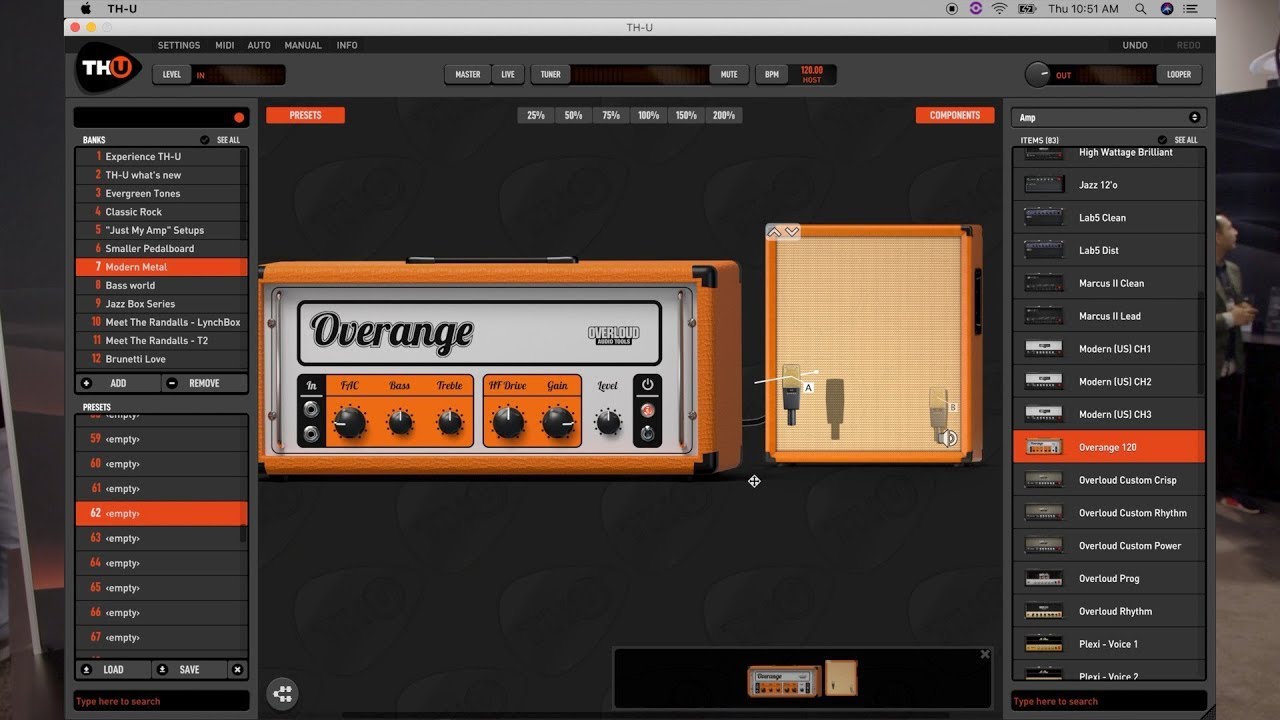Toggle SEE ALL checkbox for banks
Screen dimensions: 1280x720
pos(205,140)
